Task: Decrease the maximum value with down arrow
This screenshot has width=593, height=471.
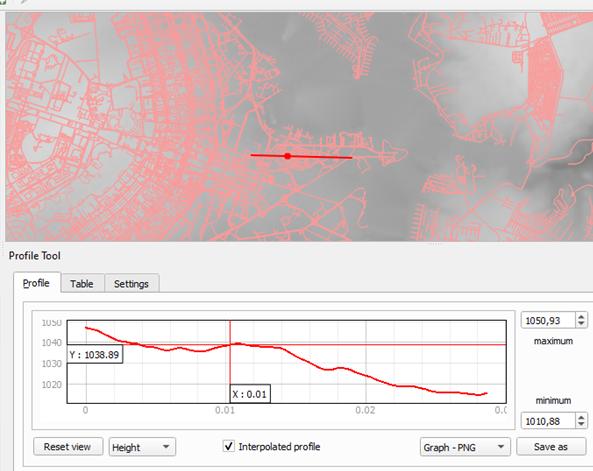Action: click(581, 324)
